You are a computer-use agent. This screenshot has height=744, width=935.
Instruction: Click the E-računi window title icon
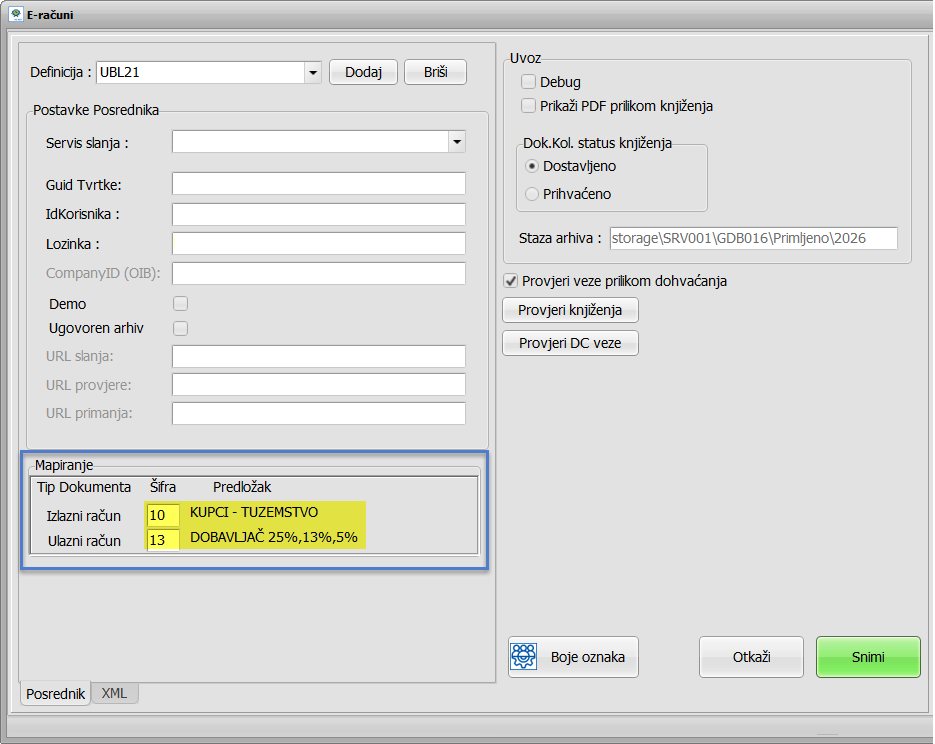(16, 15)
